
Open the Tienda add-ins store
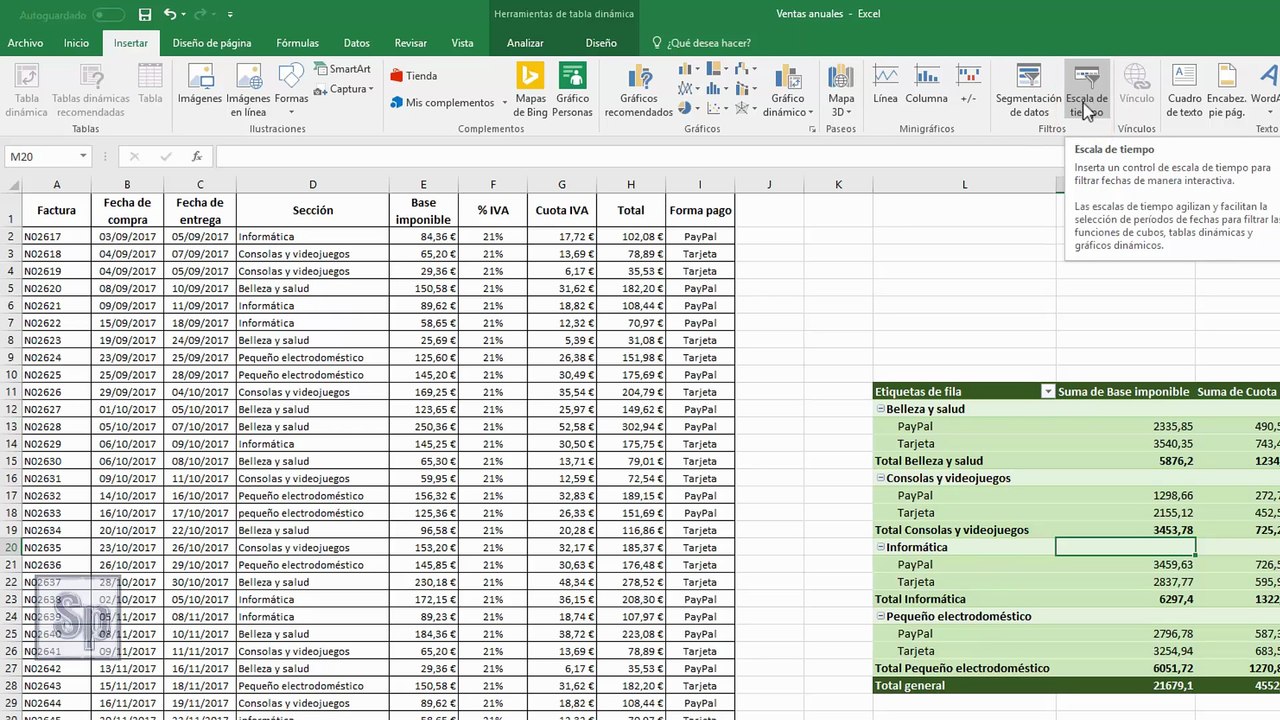point(413,76)
